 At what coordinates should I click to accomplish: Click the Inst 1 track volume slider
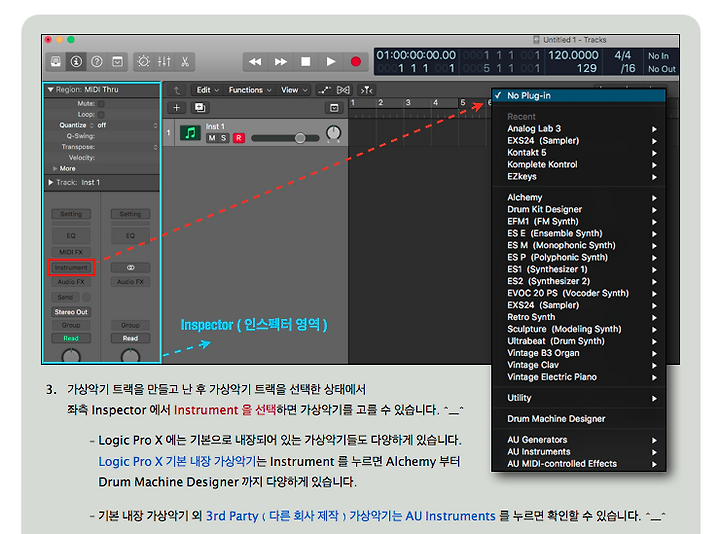click(285, 138)
